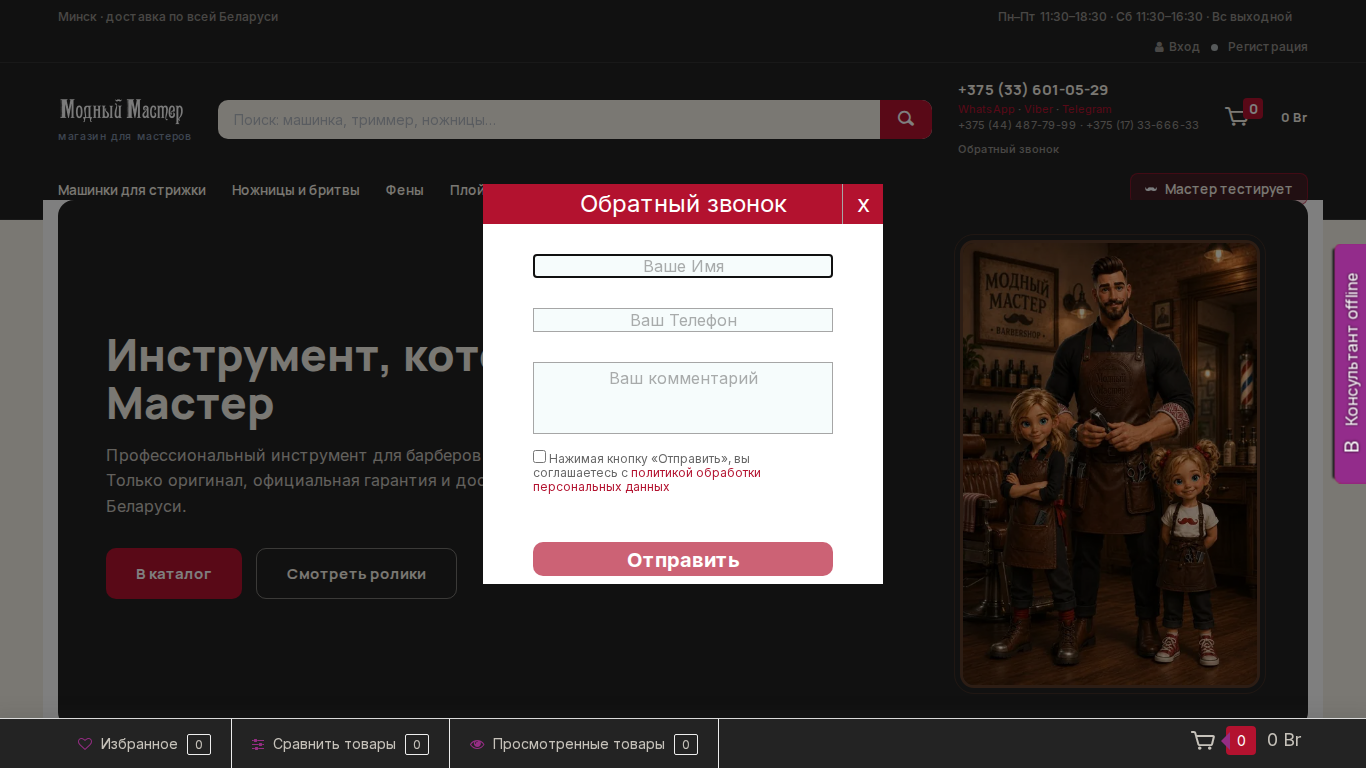Click the 0 Br total in bottom bar
1366x768 pixels.
click(x=1284, y=740)
